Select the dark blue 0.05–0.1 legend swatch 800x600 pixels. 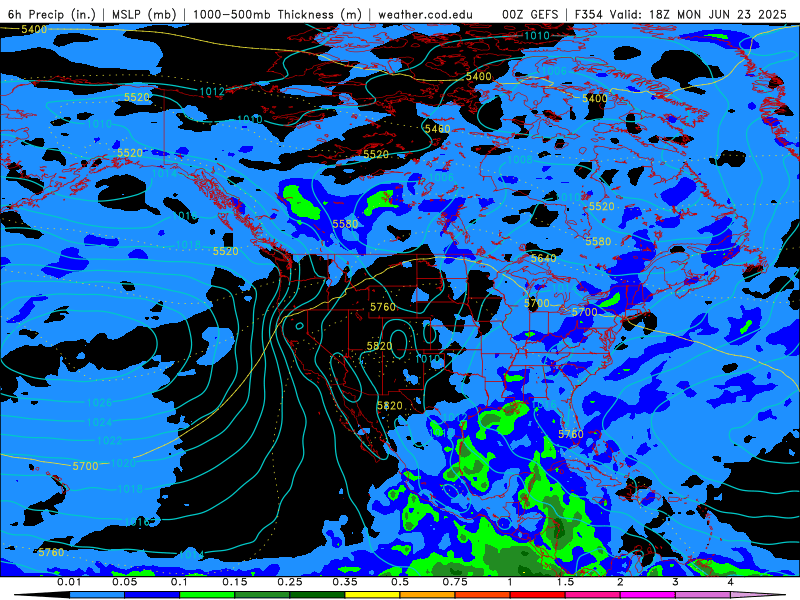coord(152,595)
